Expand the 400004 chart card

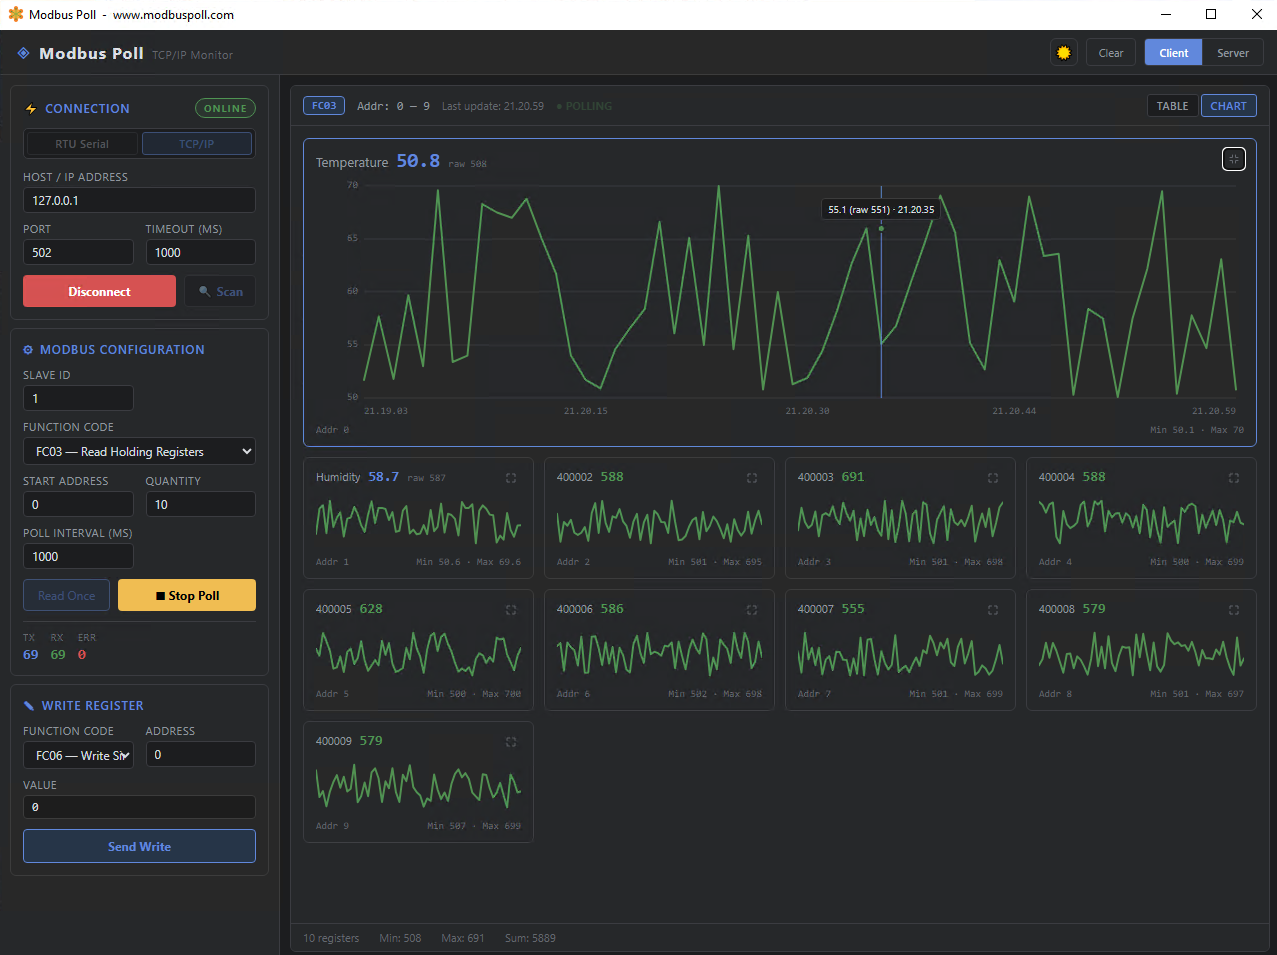[x=1234, y=478]
